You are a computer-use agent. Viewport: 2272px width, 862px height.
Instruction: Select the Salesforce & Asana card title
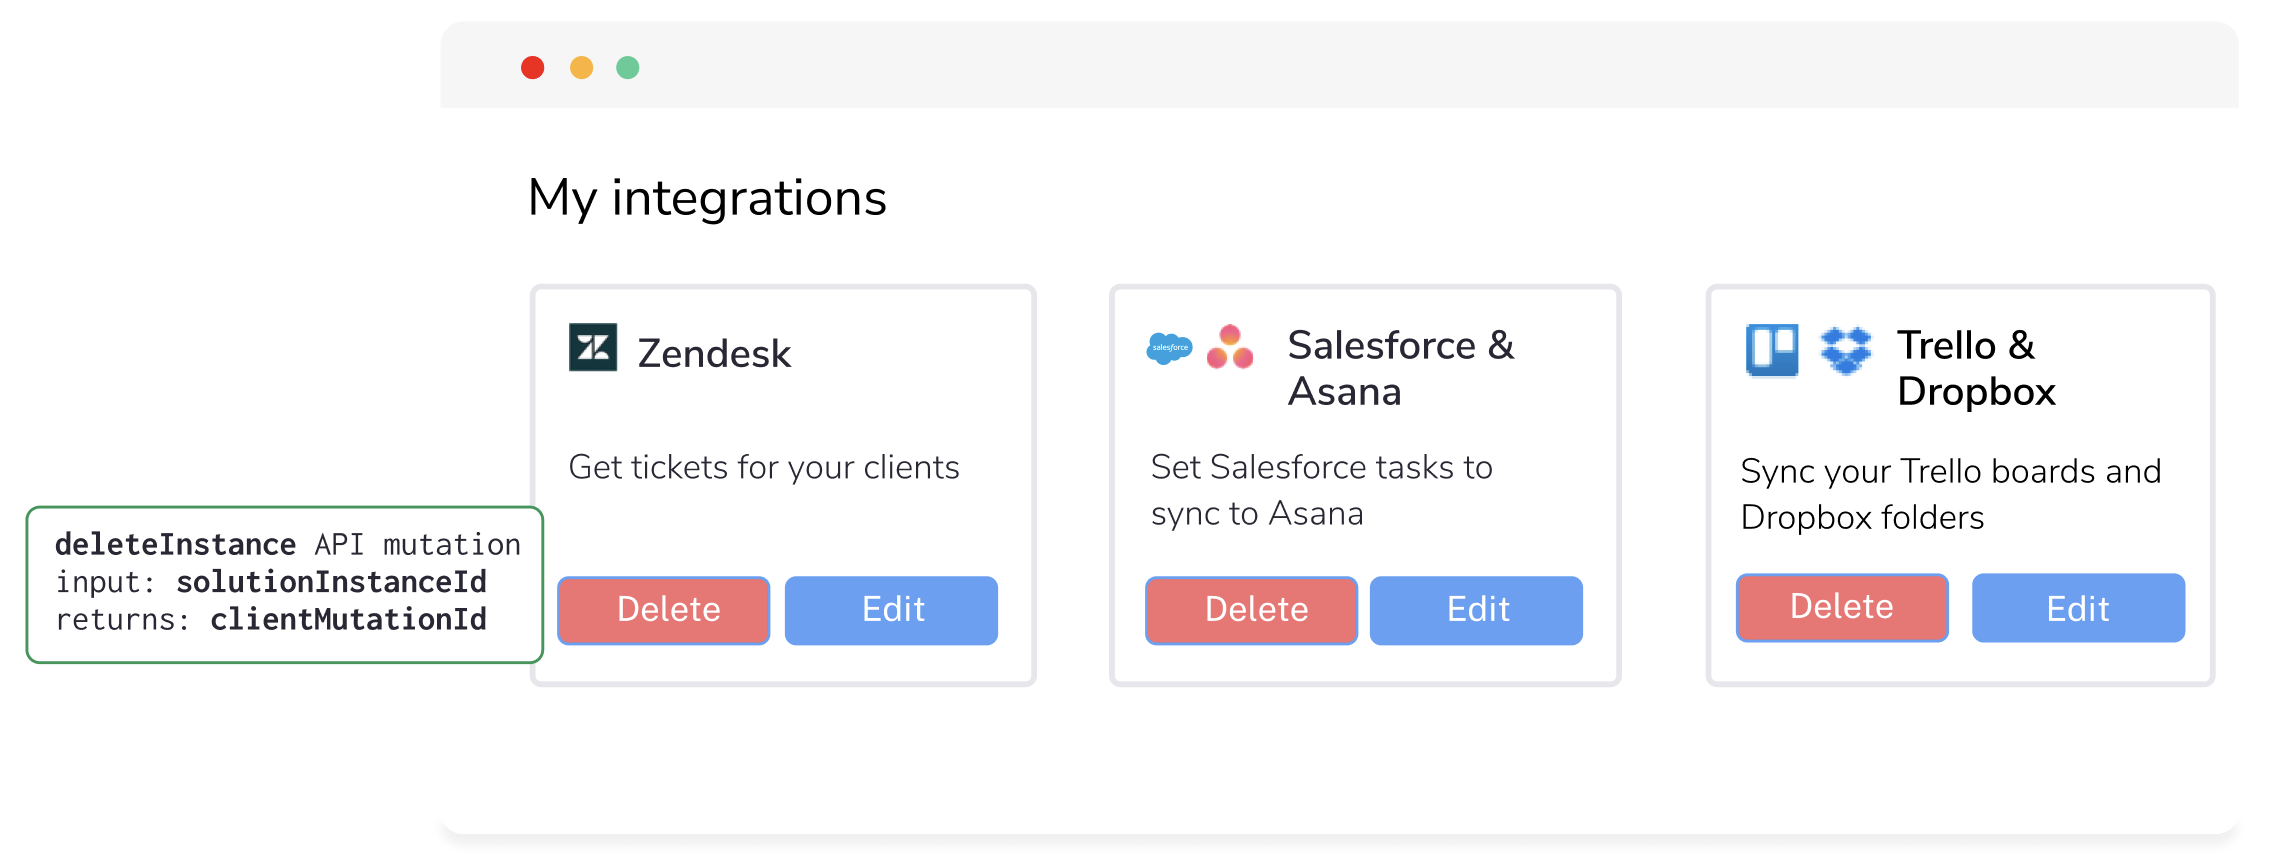pos(1400,368)
